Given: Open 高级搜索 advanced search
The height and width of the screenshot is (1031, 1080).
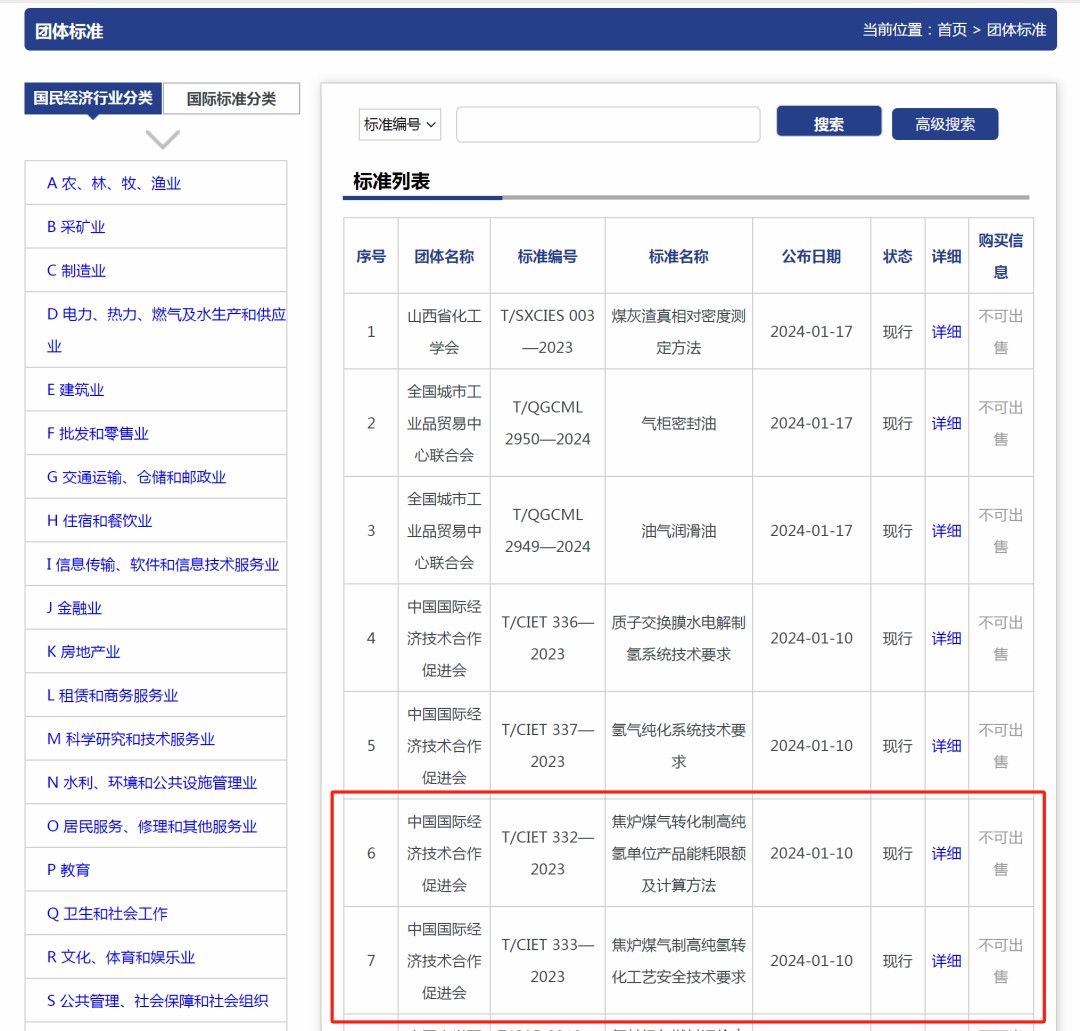Looking at the screenshot, I should point(944,124).
